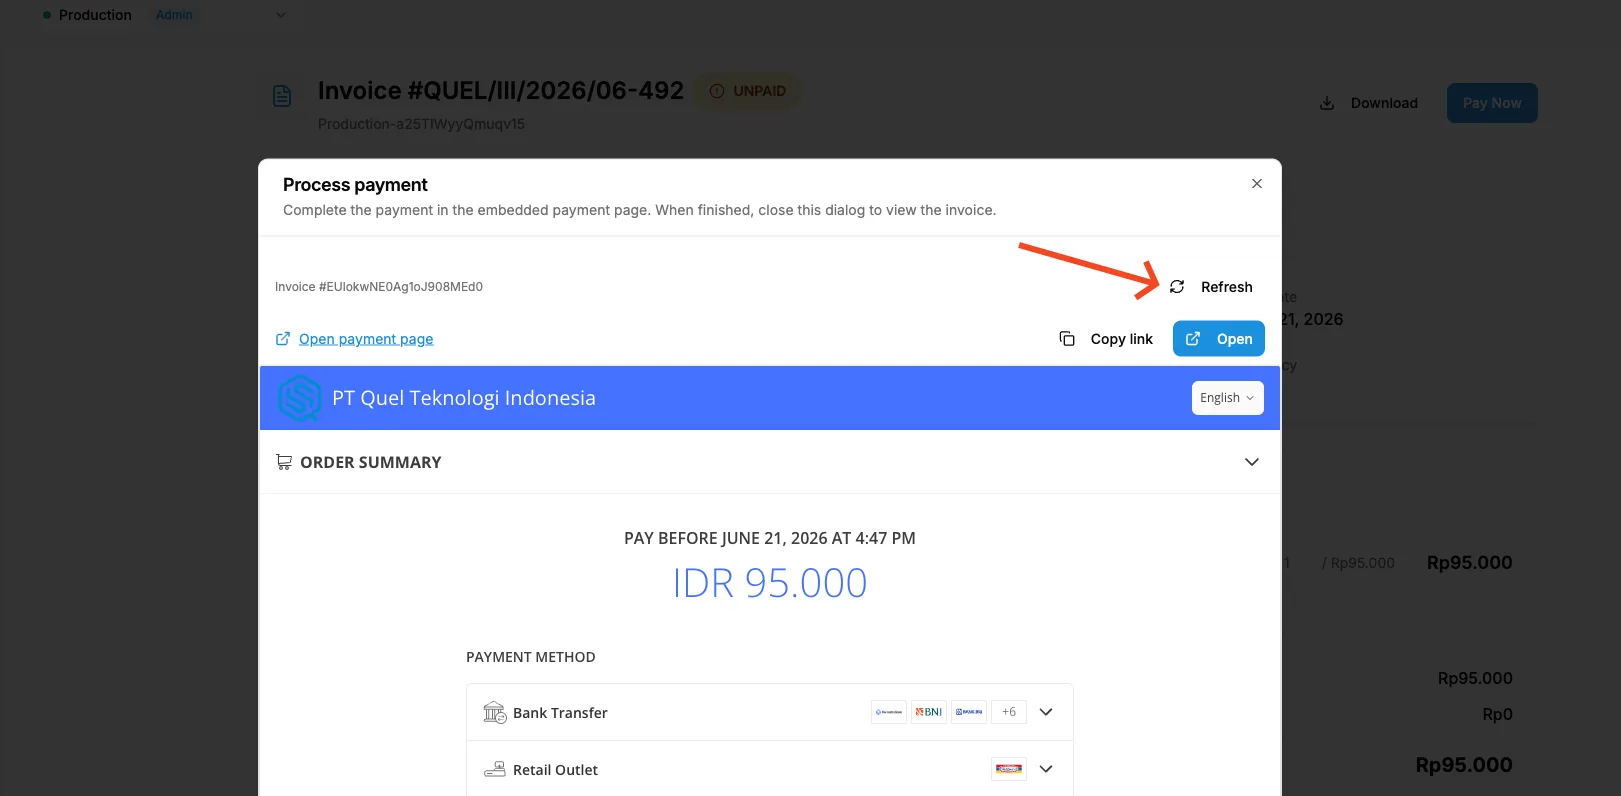Click the Refresh circular arrows icon
This screenshot has height=796, width=1621.
click(x=1177, y=287)
